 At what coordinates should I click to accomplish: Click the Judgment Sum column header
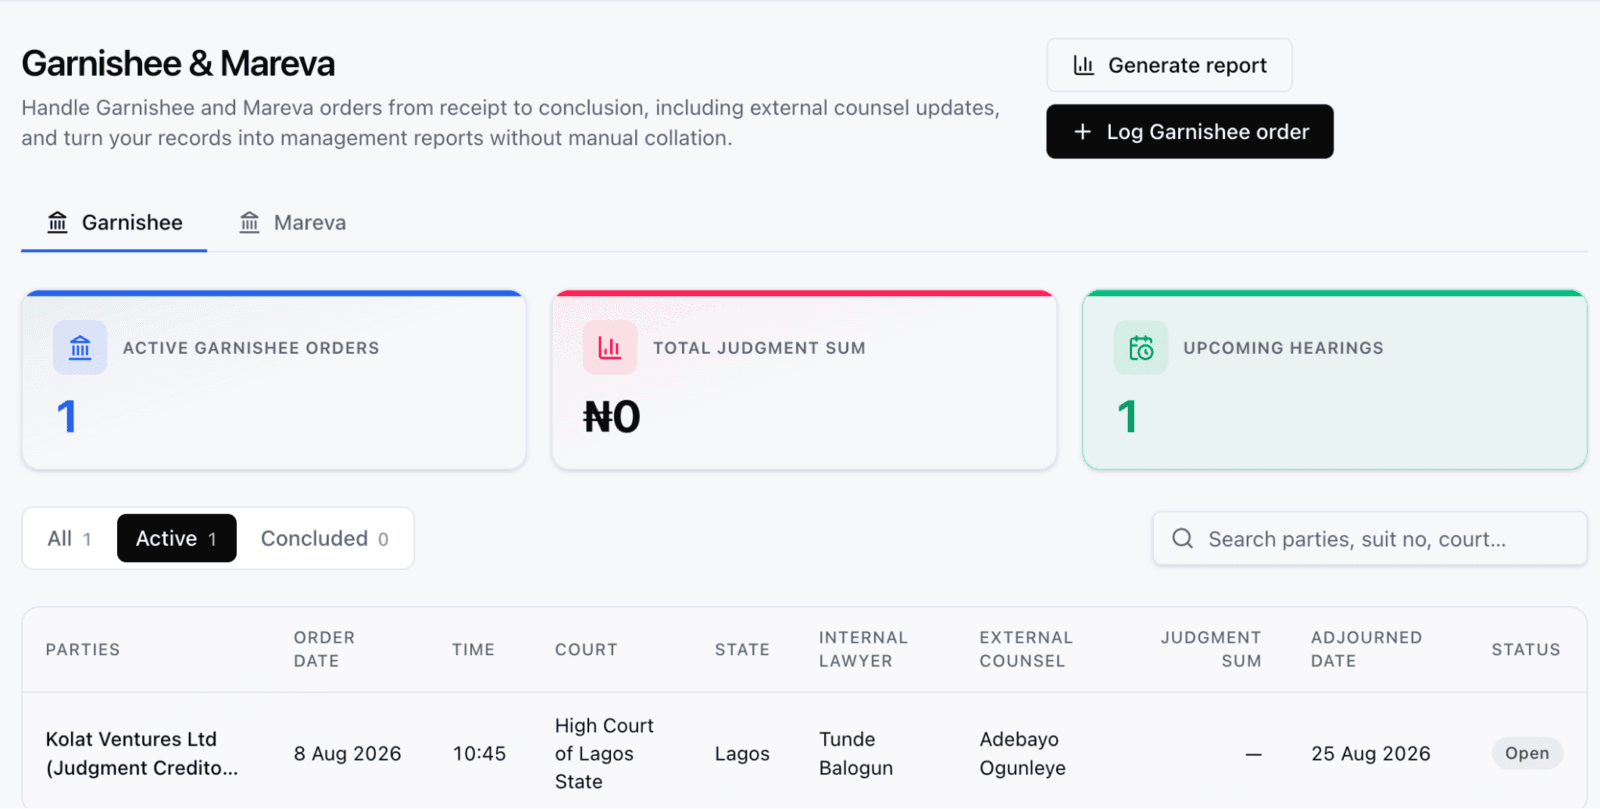click(1211, 650)
